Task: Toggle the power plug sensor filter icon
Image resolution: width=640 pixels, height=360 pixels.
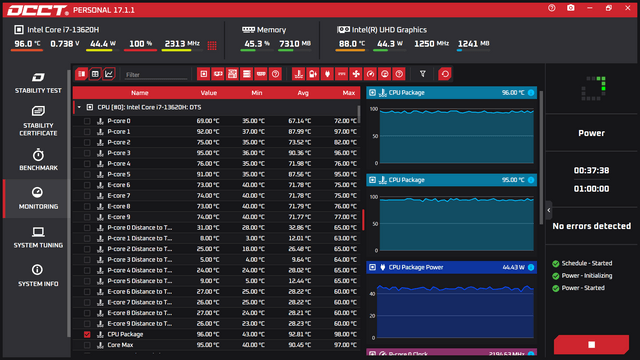Action: tap(327, 74)
